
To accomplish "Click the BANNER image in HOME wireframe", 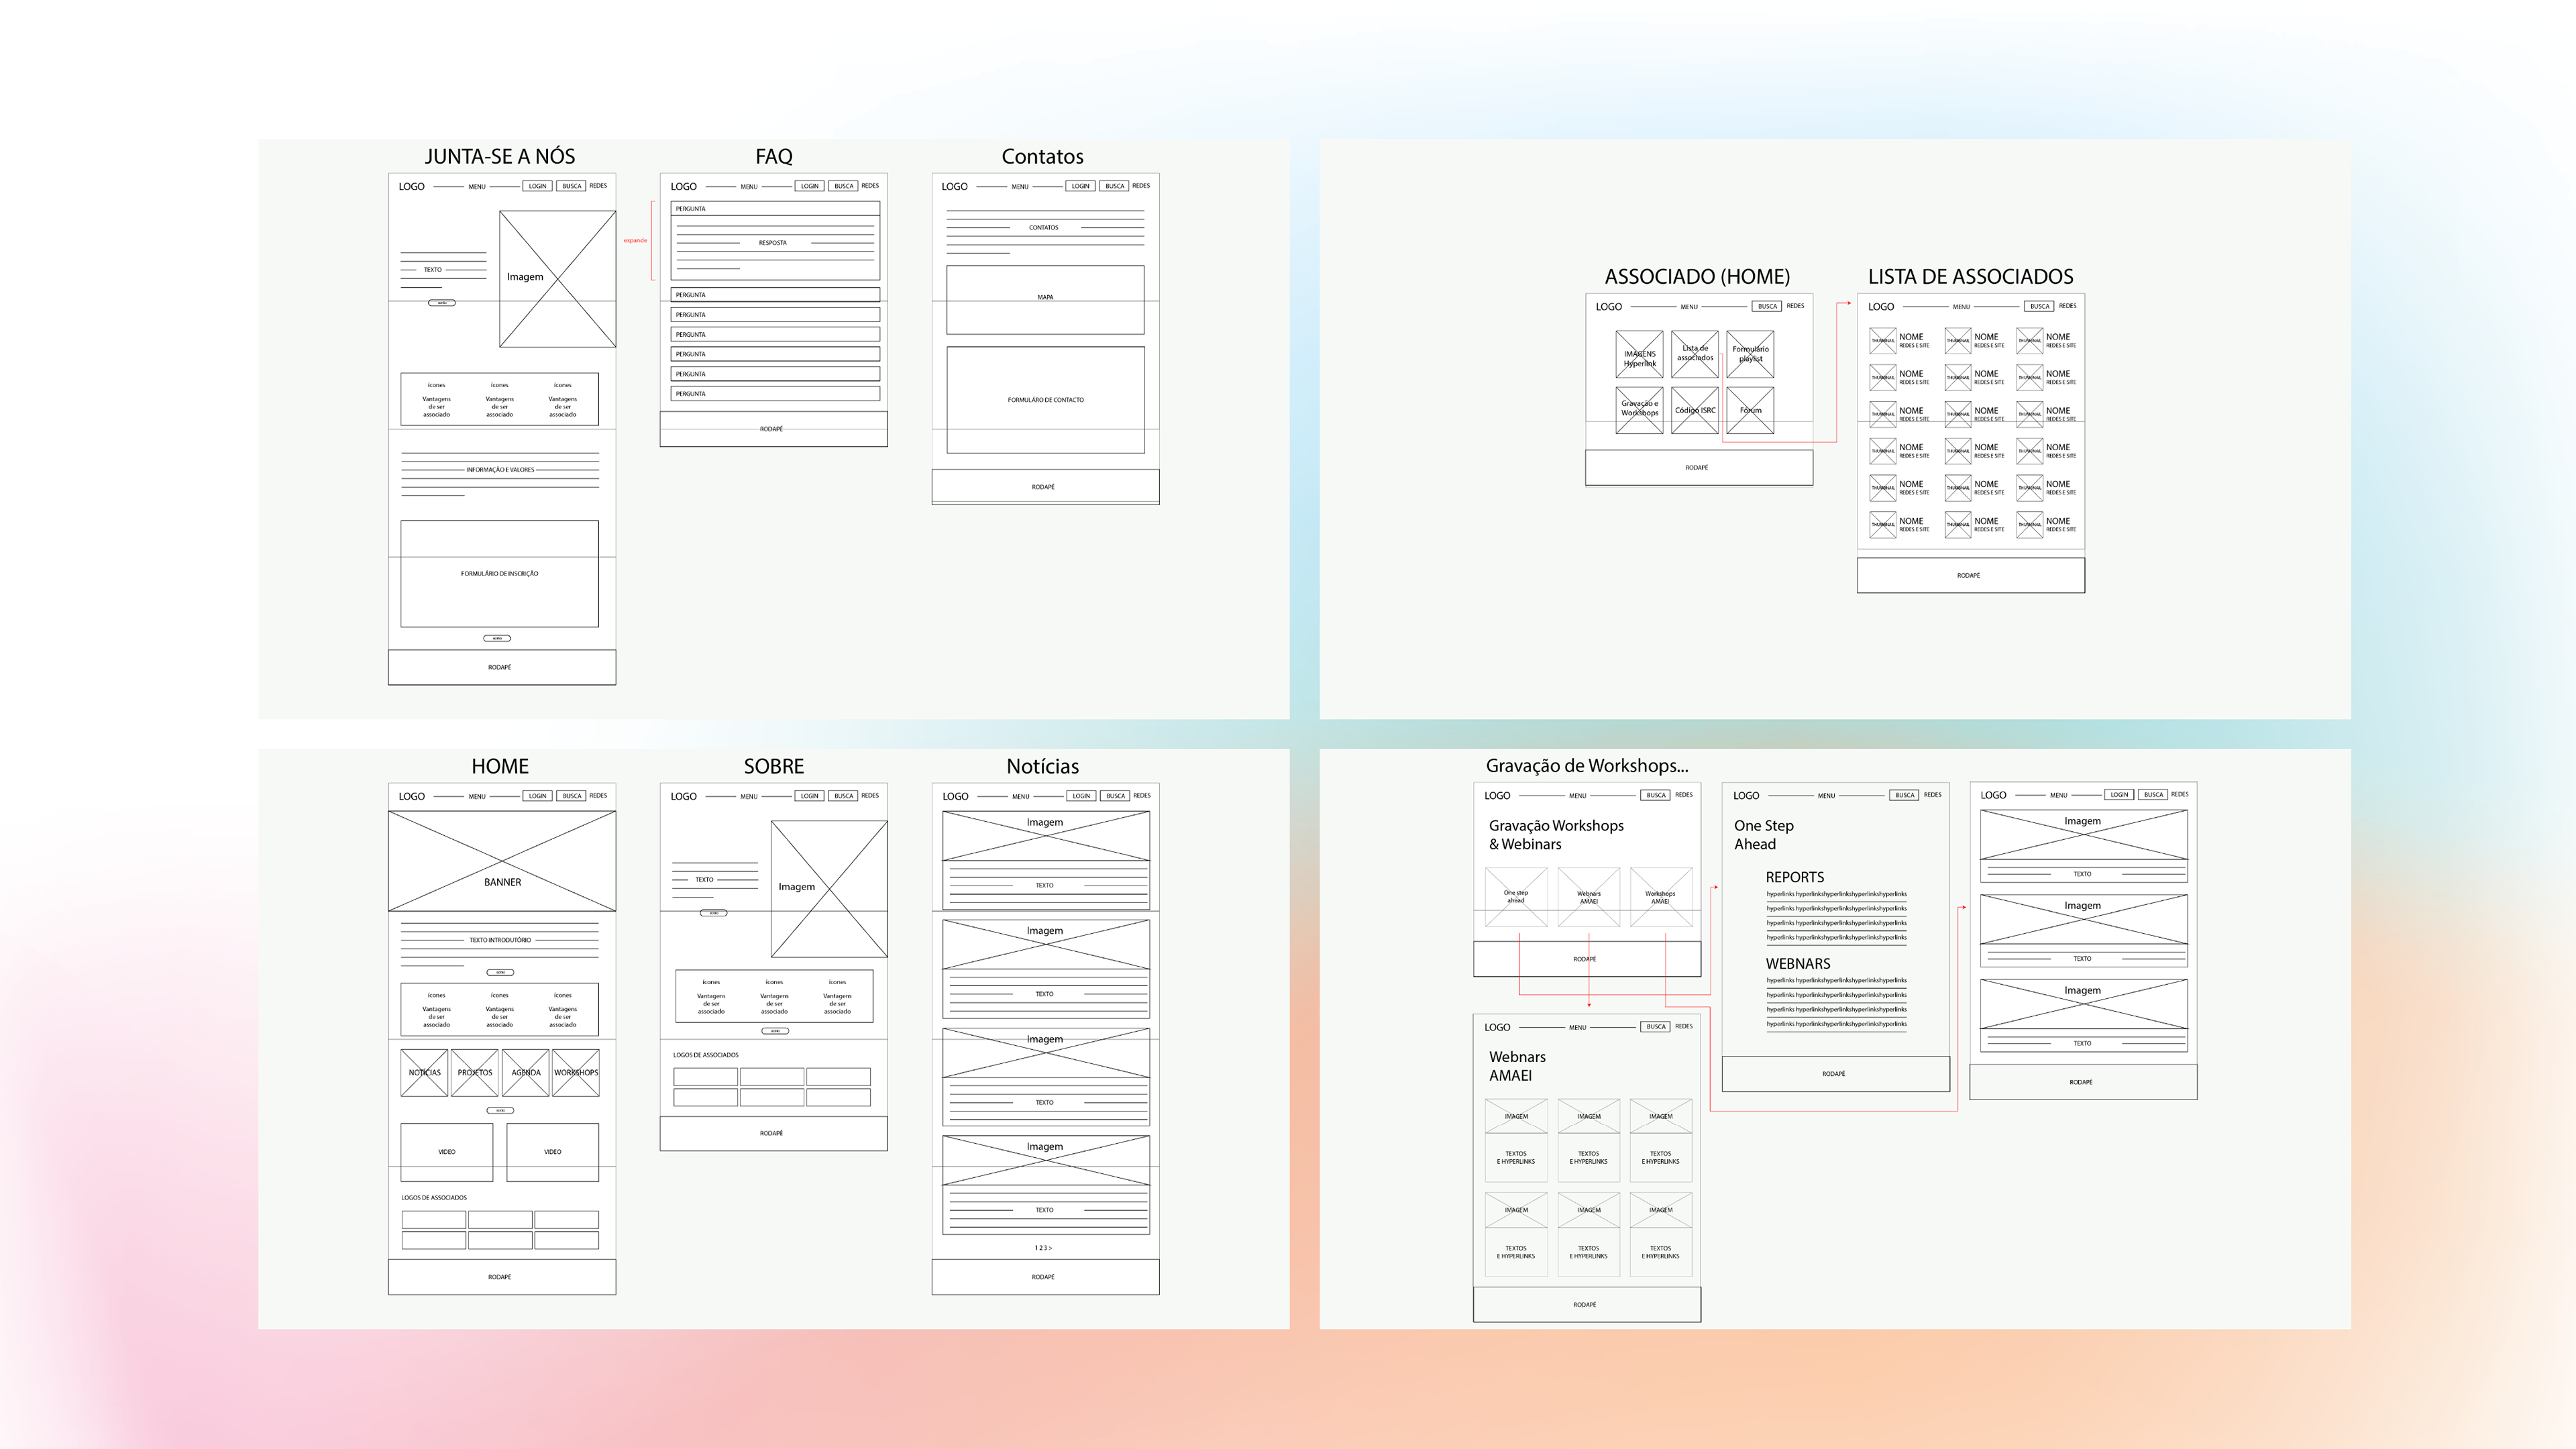I will point(502,861).
